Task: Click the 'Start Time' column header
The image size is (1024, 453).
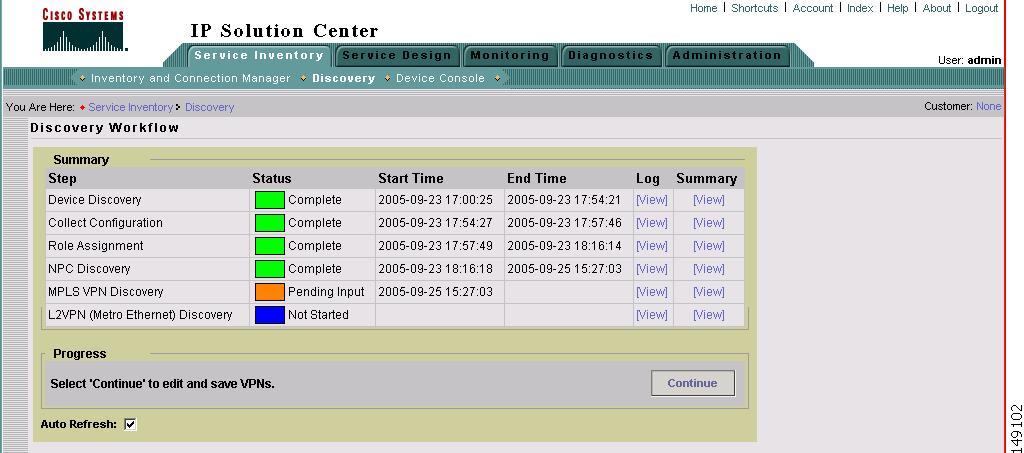Action: [x=411, y=178]
